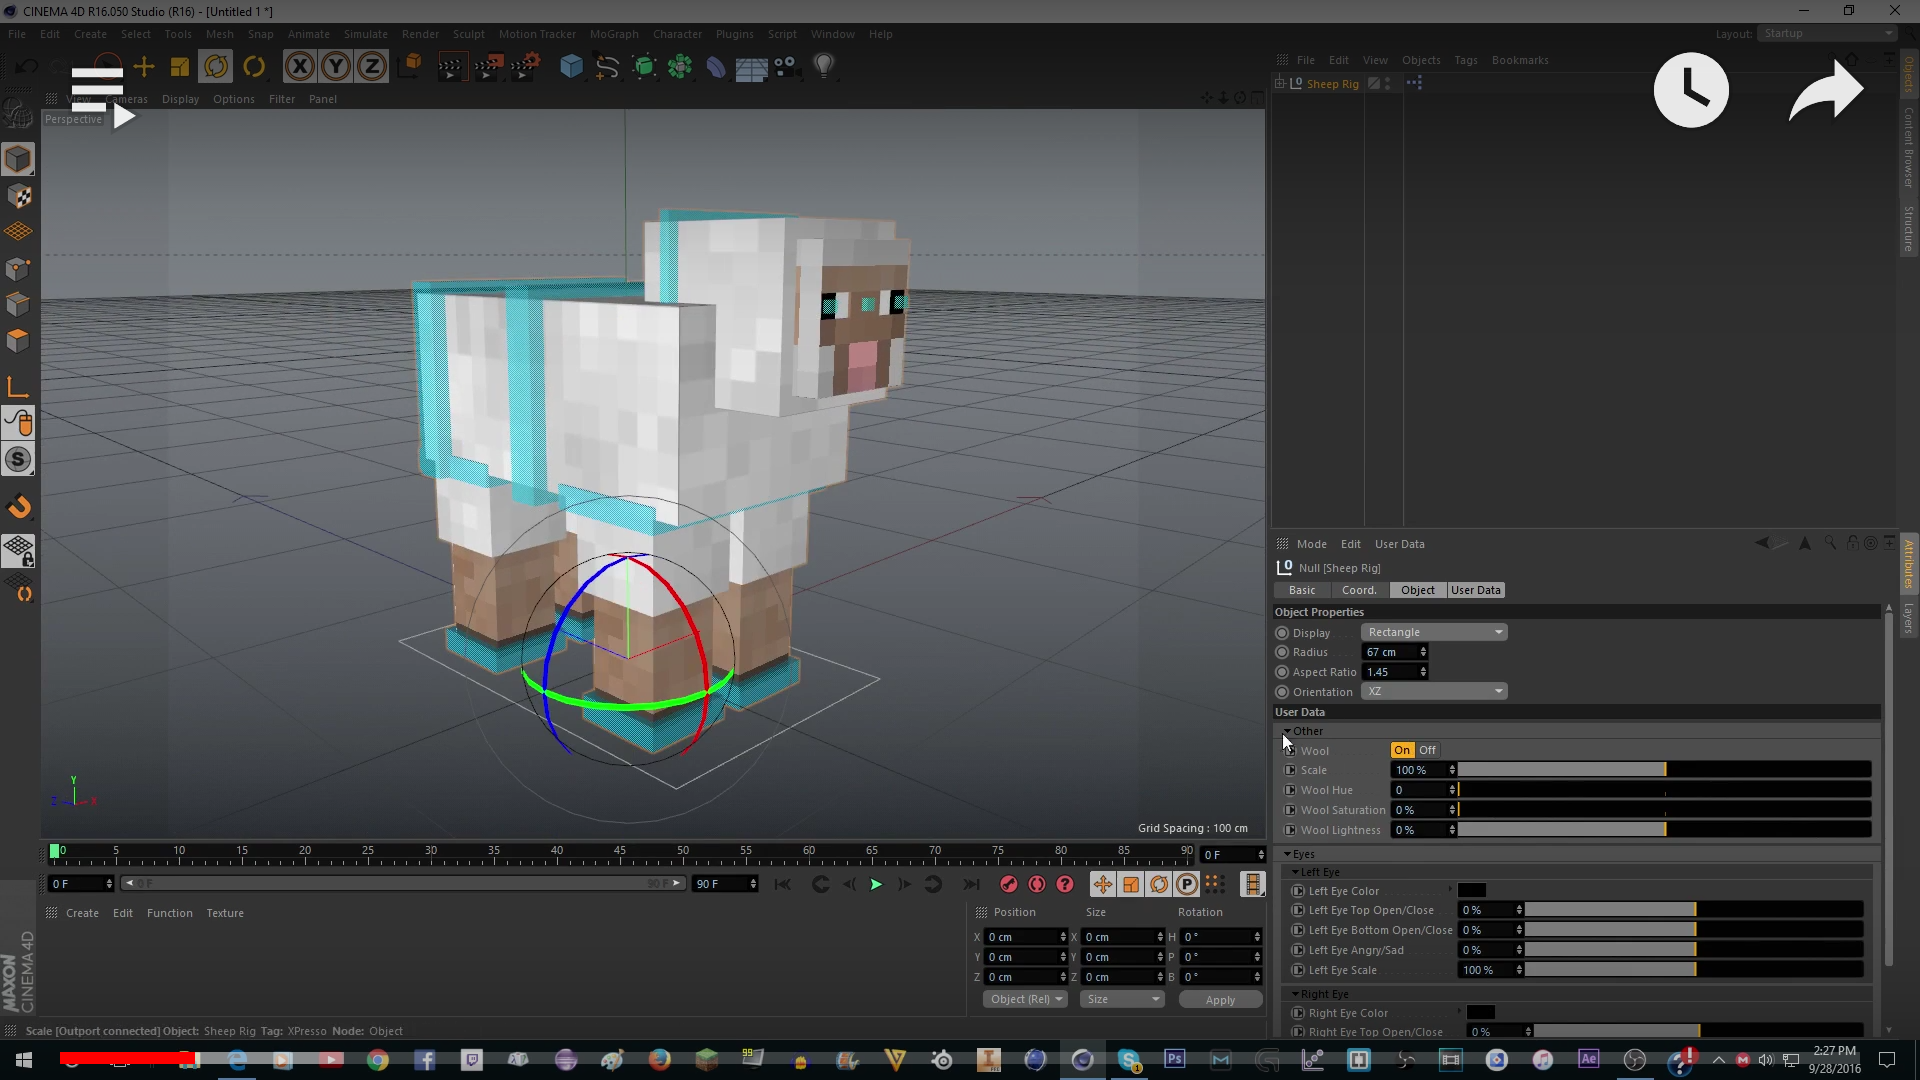The width and height of the screenshot is (1920, 1080).
Task: Switch Wool to Off
Action: 1427,750
